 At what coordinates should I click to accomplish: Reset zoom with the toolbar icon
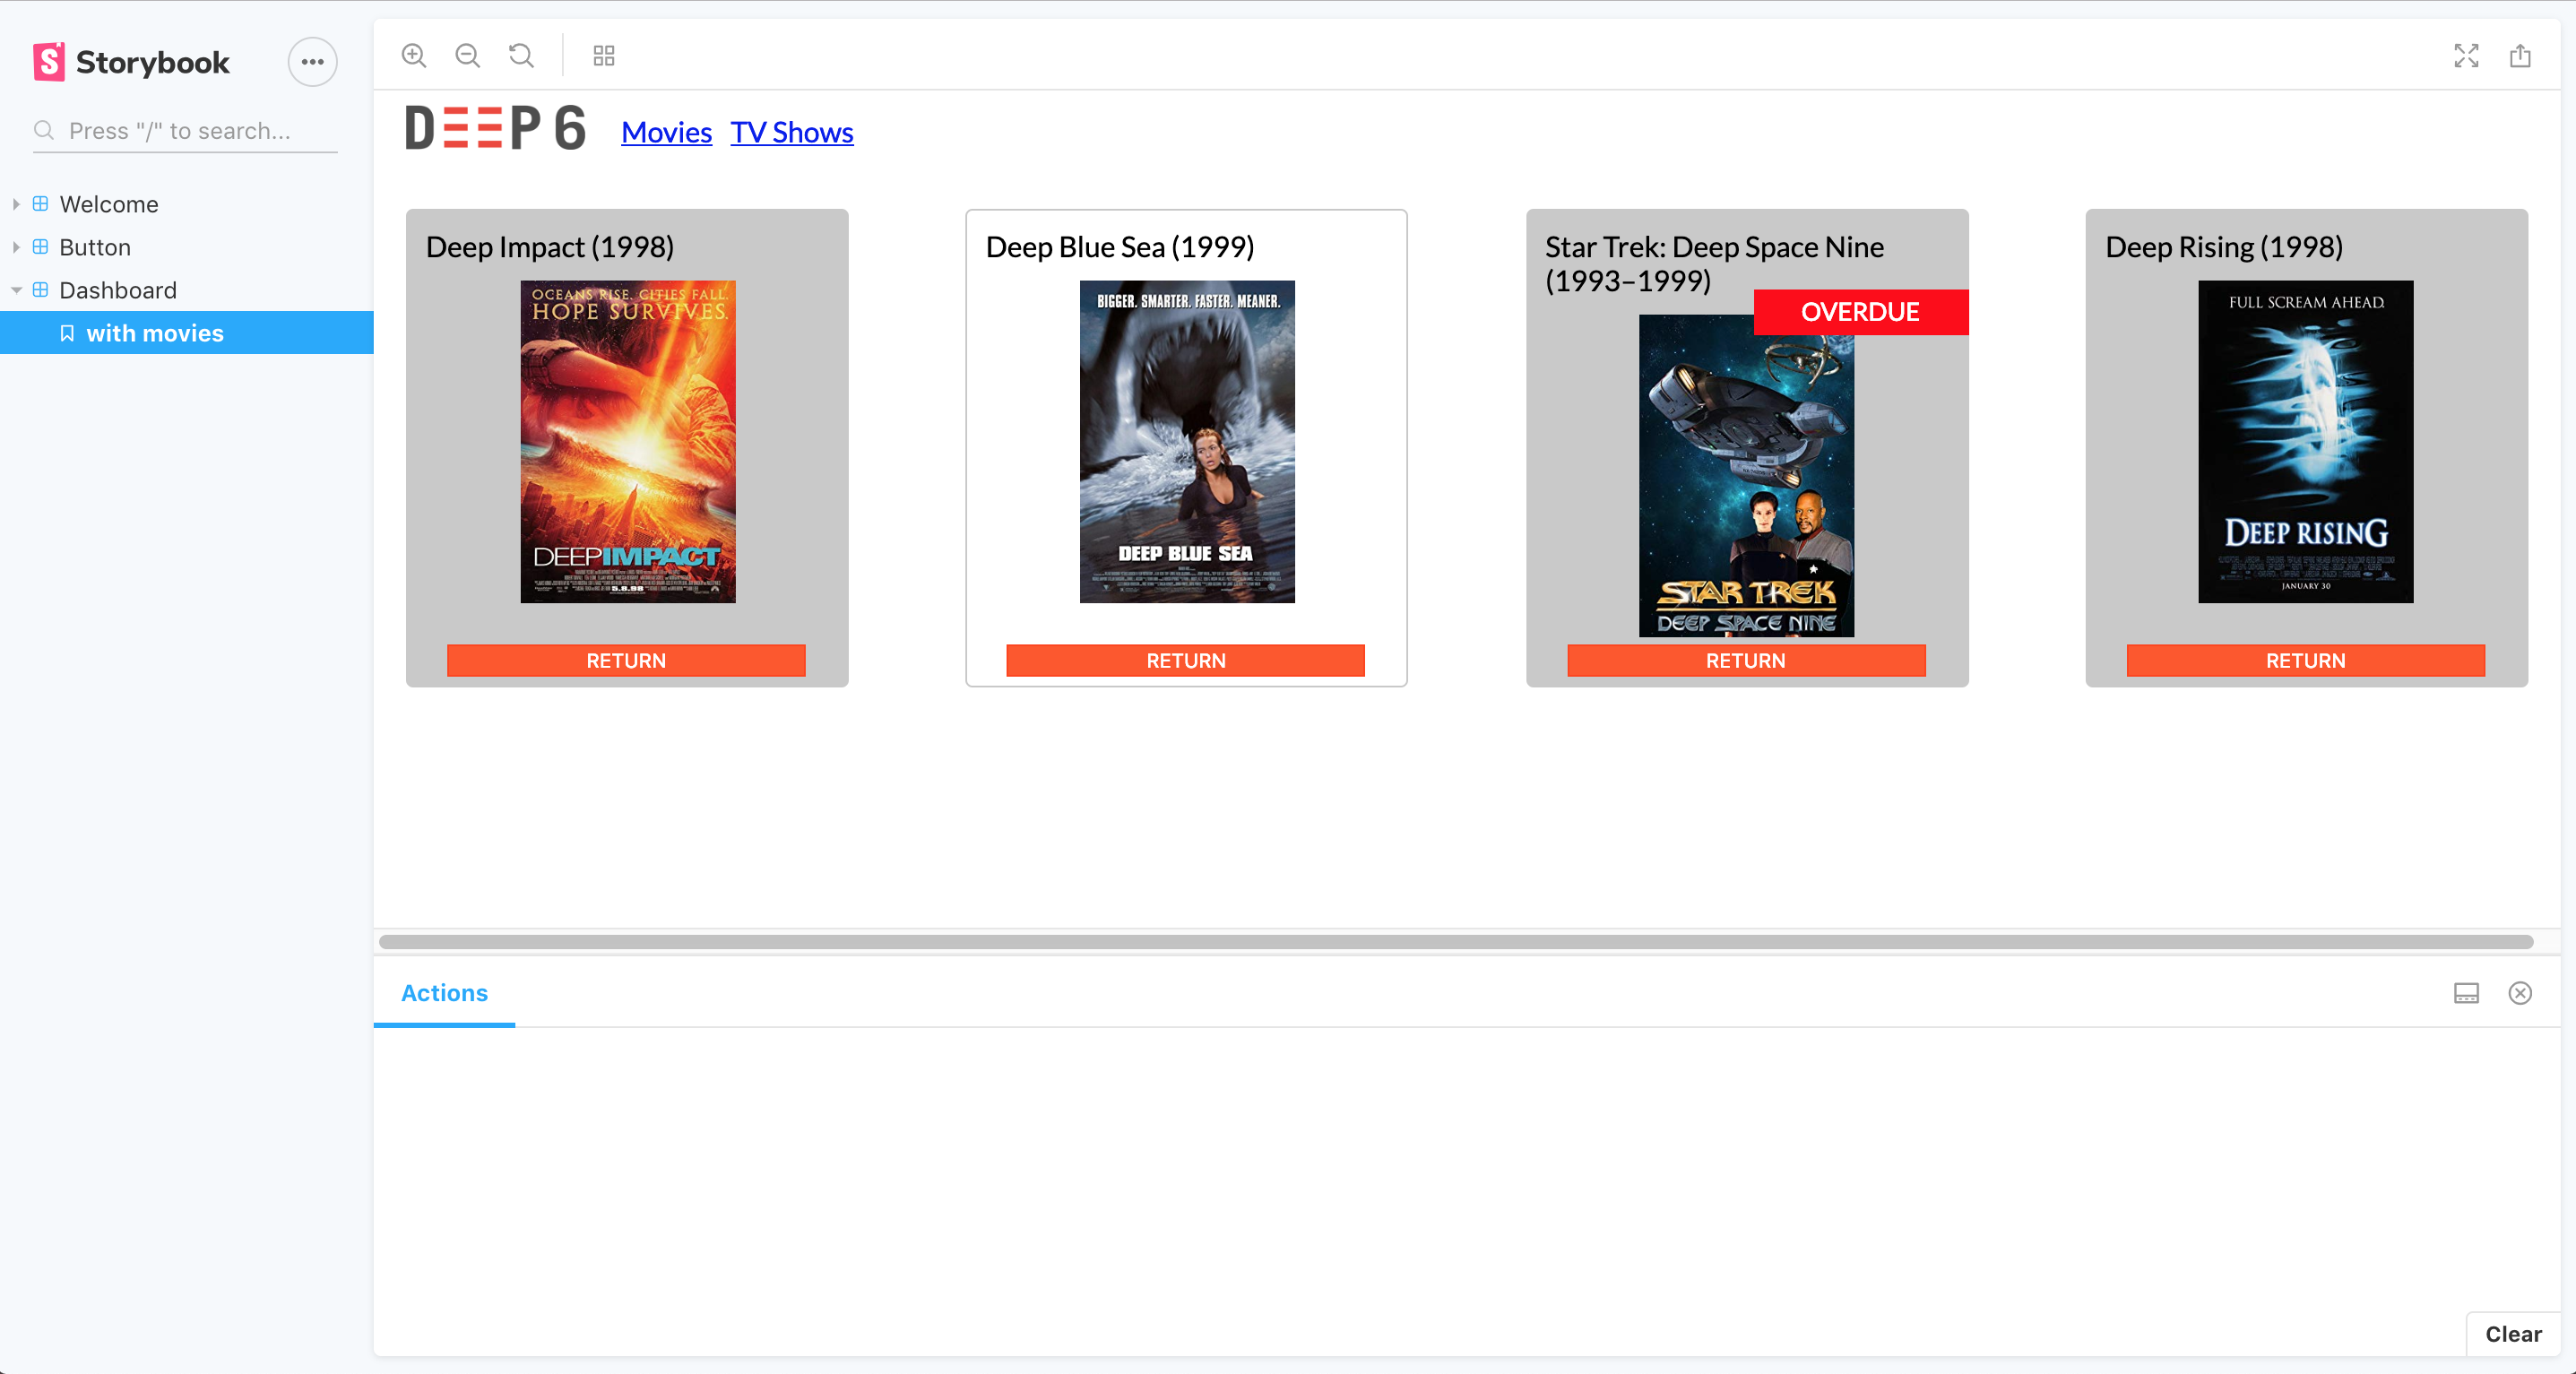521,55
